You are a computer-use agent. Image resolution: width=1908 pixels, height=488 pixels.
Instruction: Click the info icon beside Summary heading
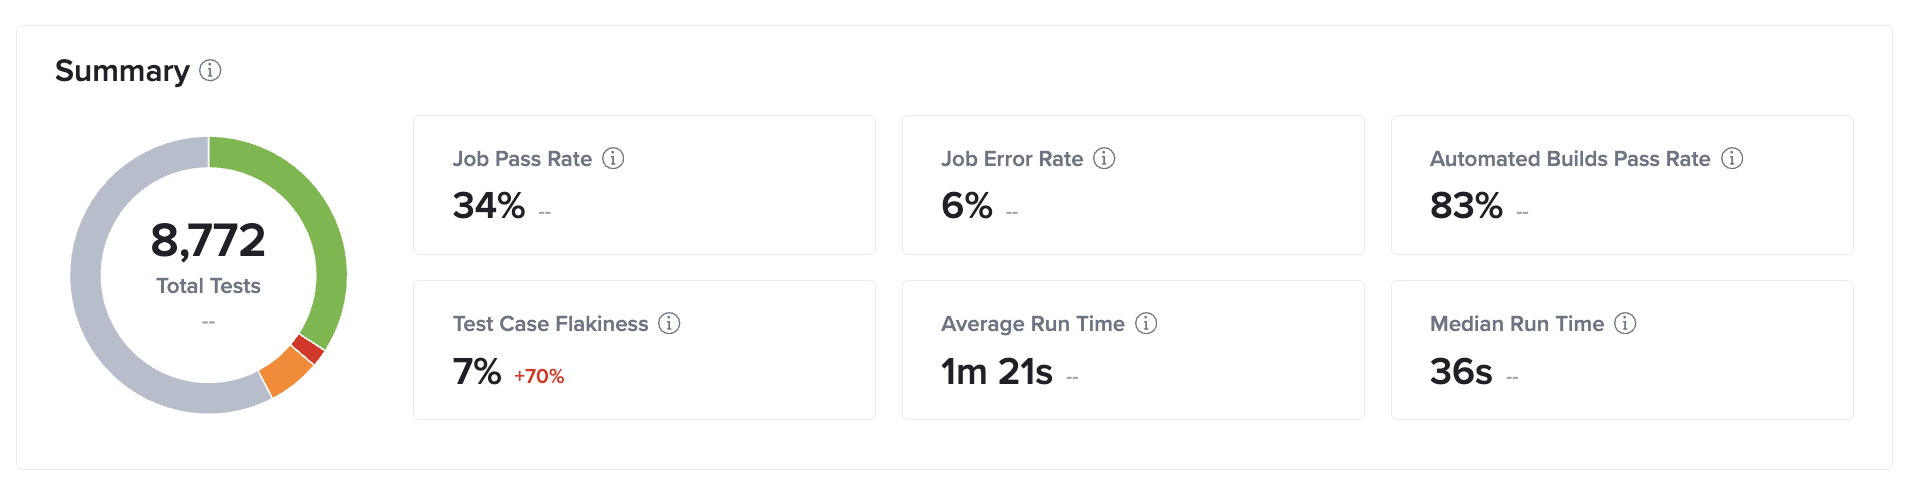click(210, 71)
